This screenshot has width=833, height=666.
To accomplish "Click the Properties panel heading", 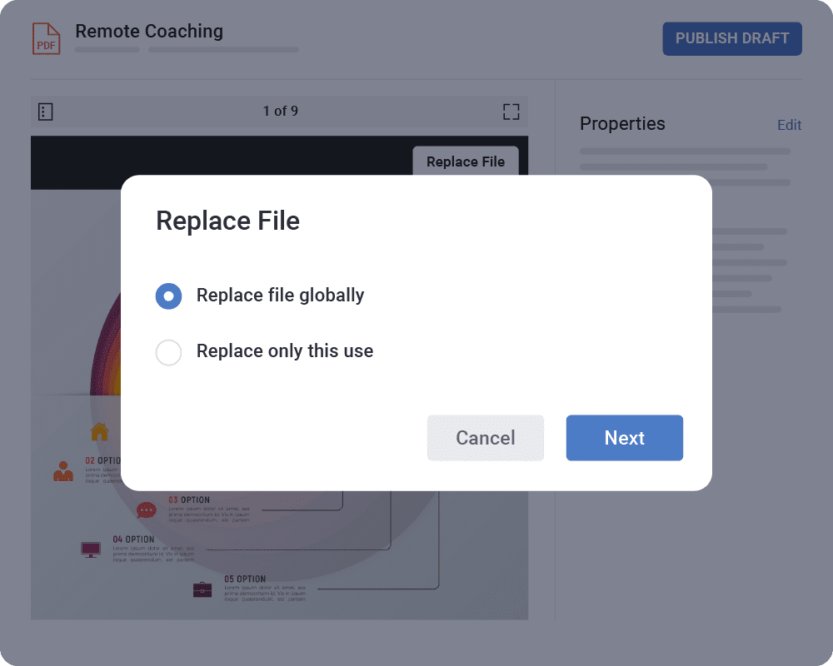I will (x=621, y=124).
